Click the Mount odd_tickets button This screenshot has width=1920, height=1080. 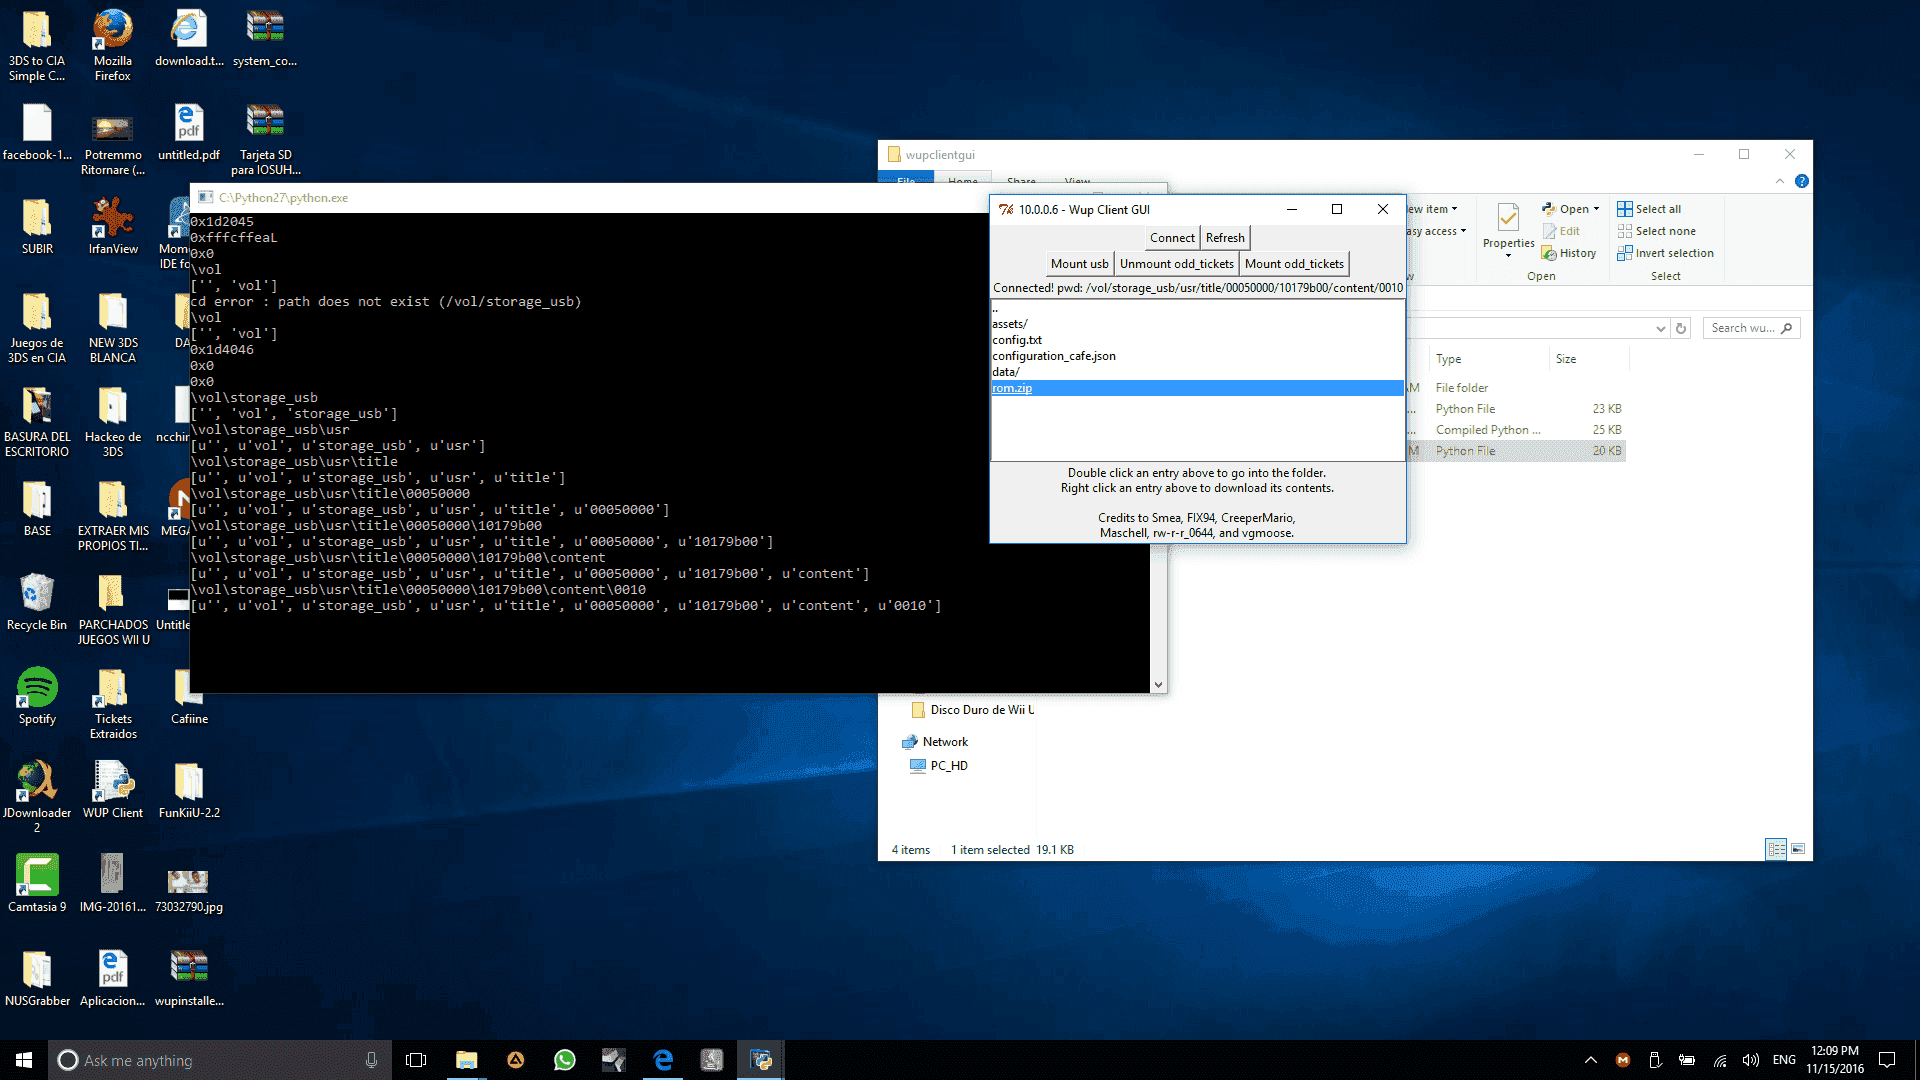pos(1294,264)
